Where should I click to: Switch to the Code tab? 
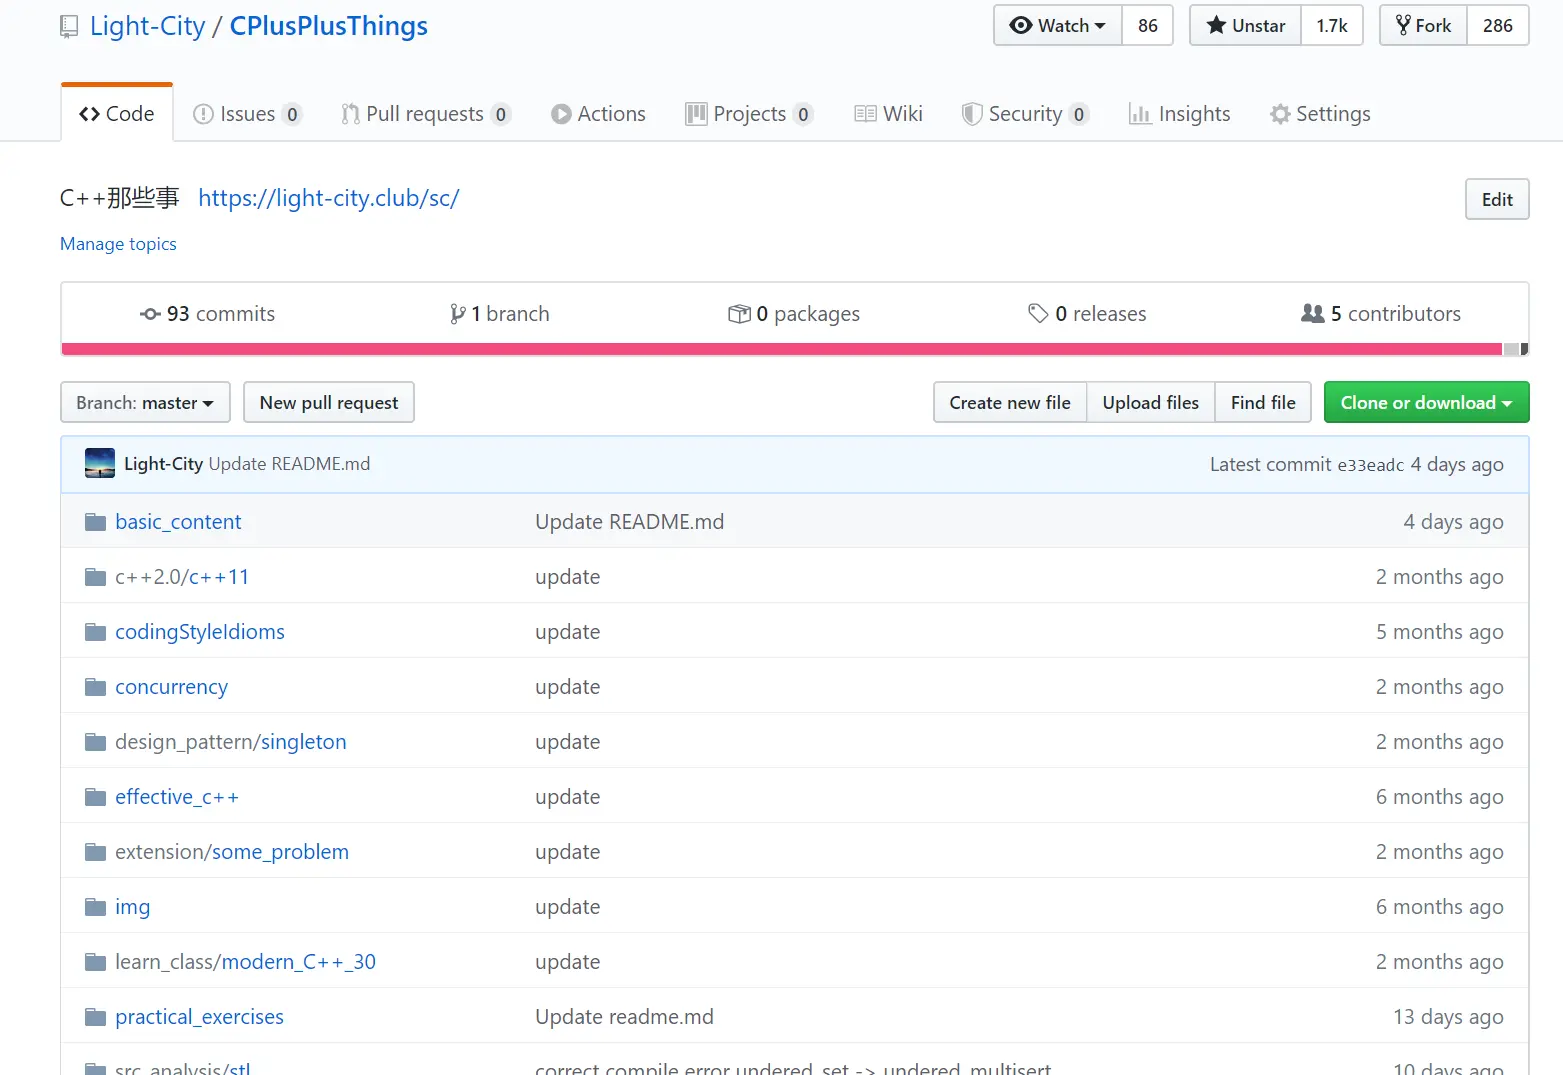pyautogui.click(x=117, y=114)
